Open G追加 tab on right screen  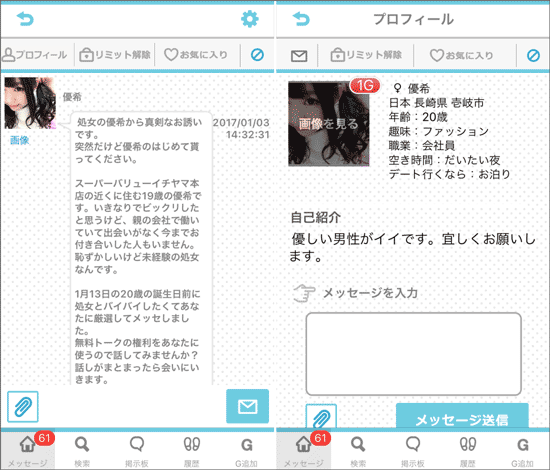coord(522,451)
